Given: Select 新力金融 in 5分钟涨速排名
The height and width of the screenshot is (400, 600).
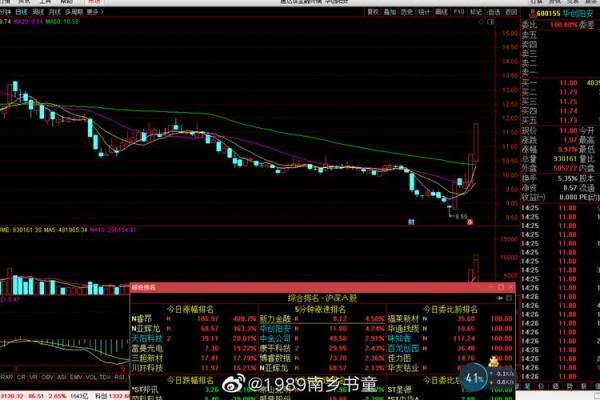Looking at the screenshot, I should click(x=276, y=318).
